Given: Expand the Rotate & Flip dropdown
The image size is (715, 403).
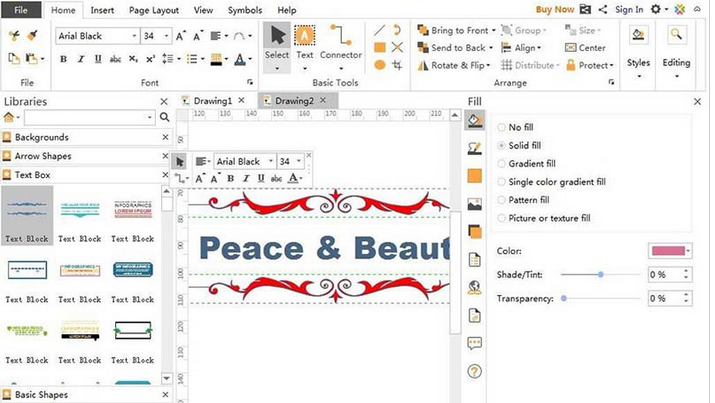Looking at the screenshot, I should (488, 65).
